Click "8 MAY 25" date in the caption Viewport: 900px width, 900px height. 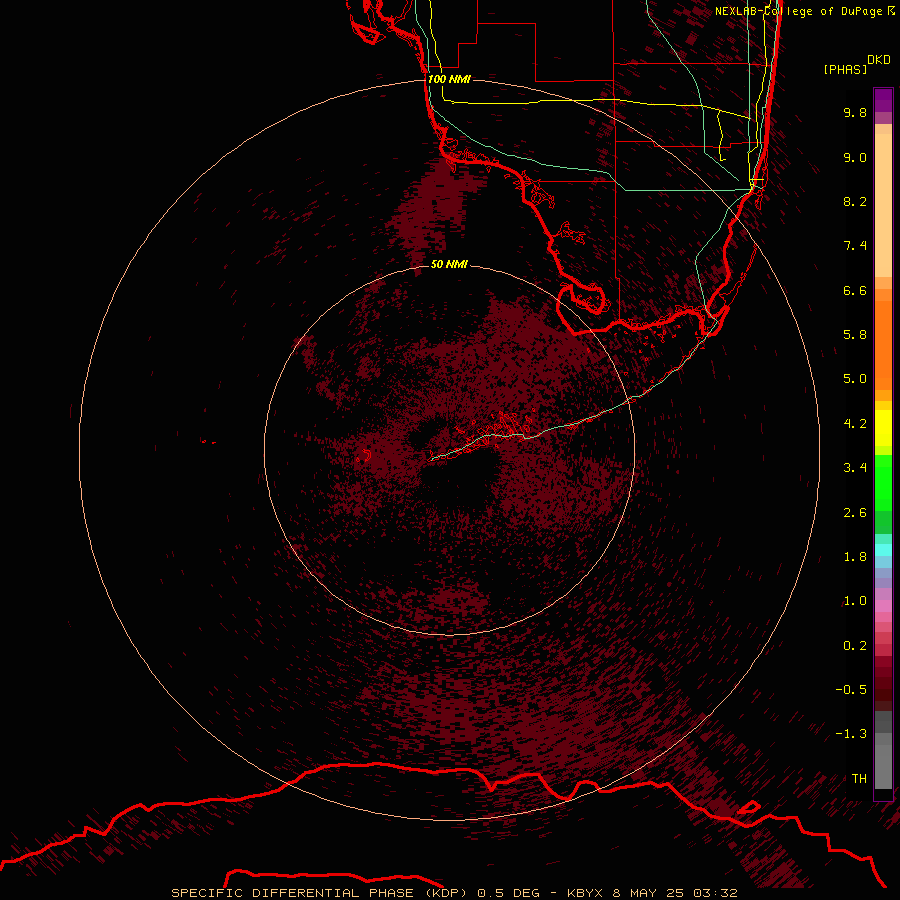pos(649,893)
